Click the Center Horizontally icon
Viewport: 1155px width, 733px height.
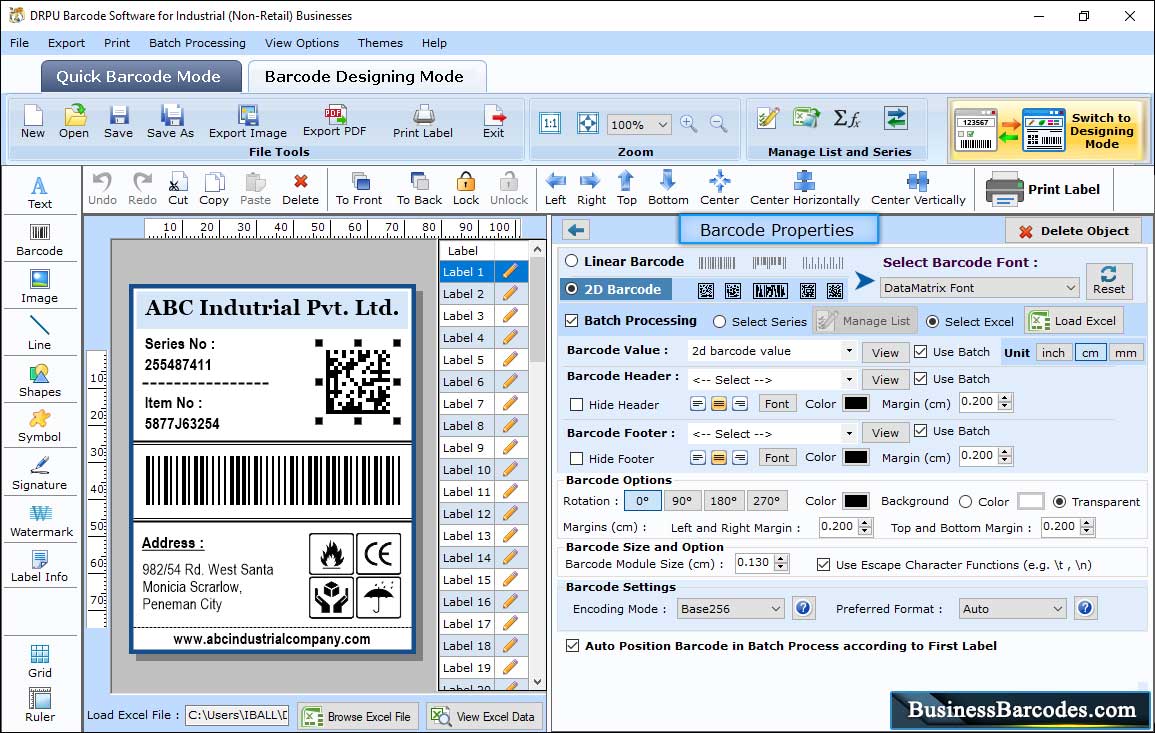[x=804, y=189]
